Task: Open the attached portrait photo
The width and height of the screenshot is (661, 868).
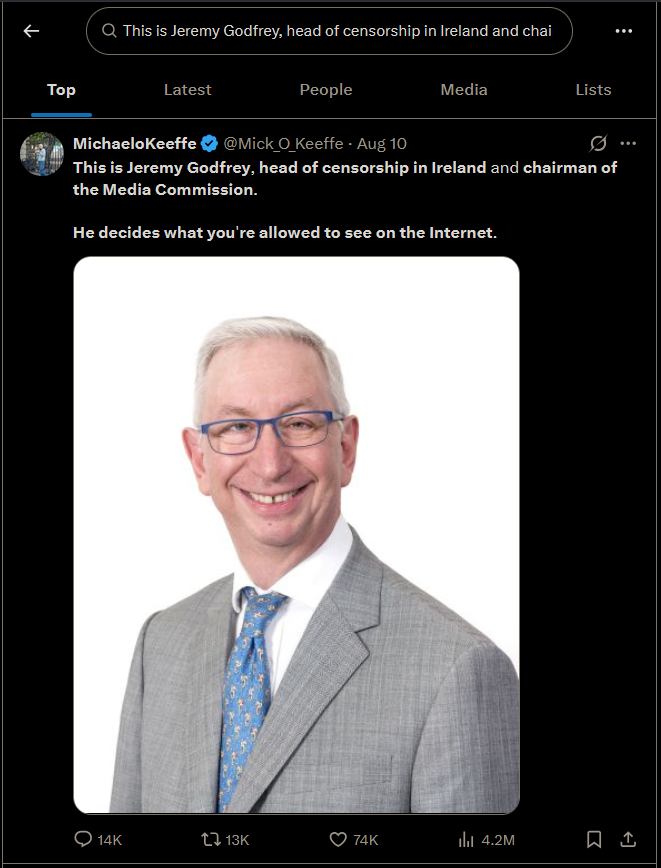Action: coord(296,535)
